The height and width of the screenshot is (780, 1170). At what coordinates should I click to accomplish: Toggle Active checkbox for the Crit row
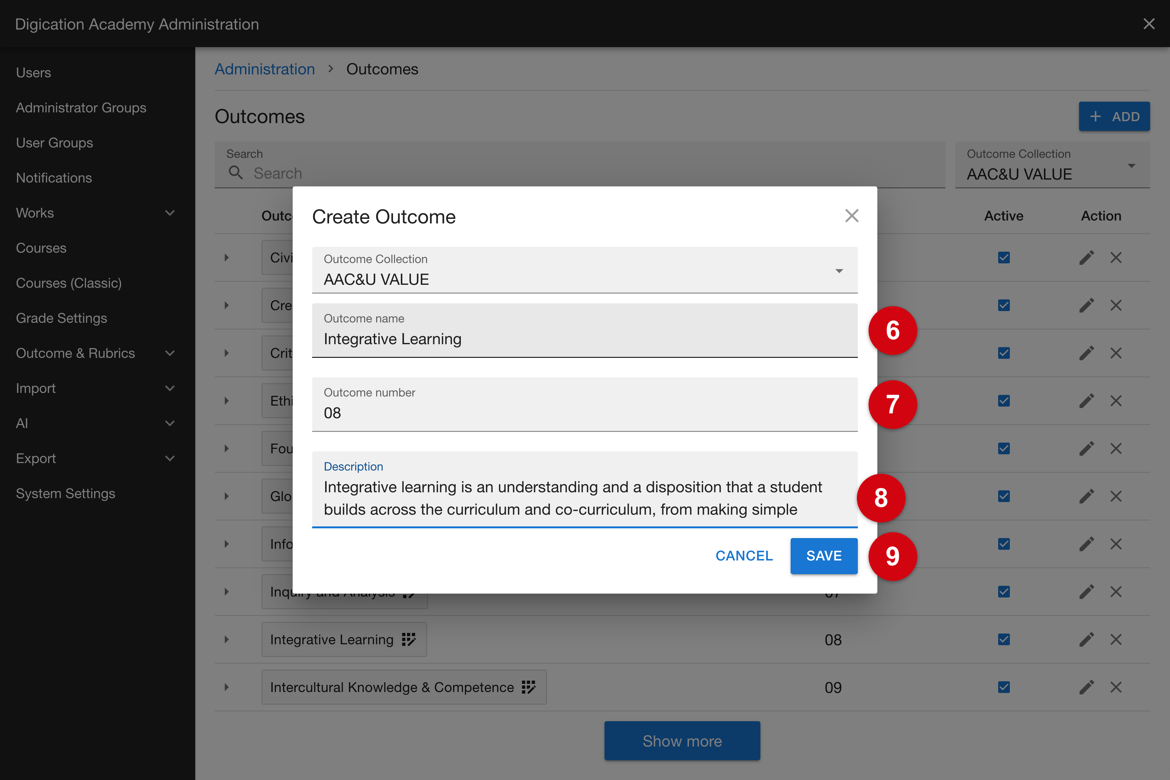point(1004,353)
